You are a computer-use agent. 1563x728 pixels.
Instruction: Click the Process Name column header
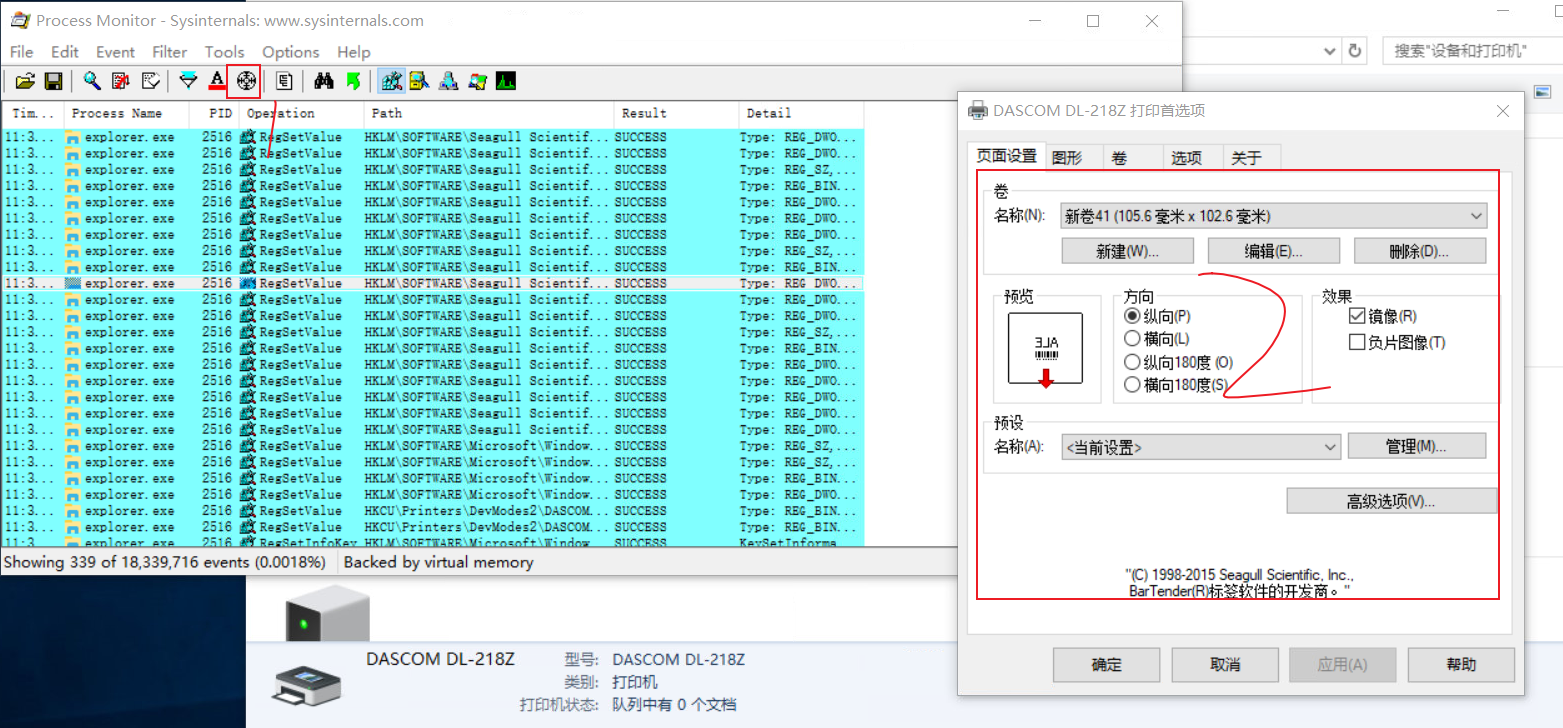(x=126, y=113)
